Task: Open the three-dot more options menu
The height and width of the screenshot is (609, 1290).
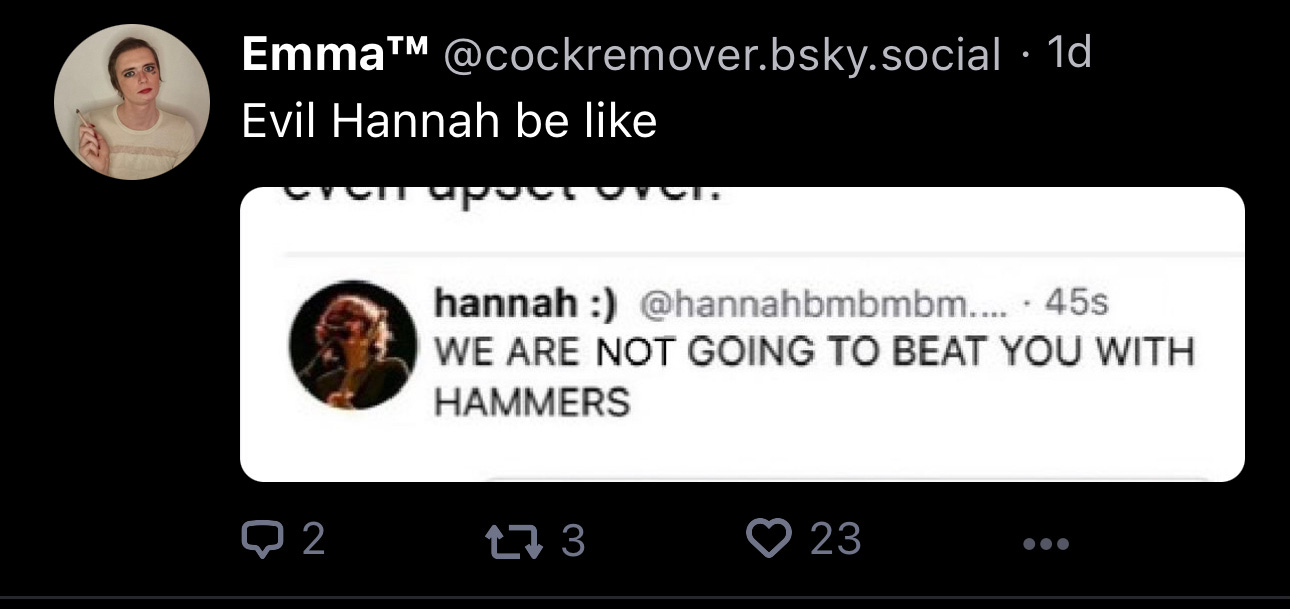Action: tap(1047, 544)
